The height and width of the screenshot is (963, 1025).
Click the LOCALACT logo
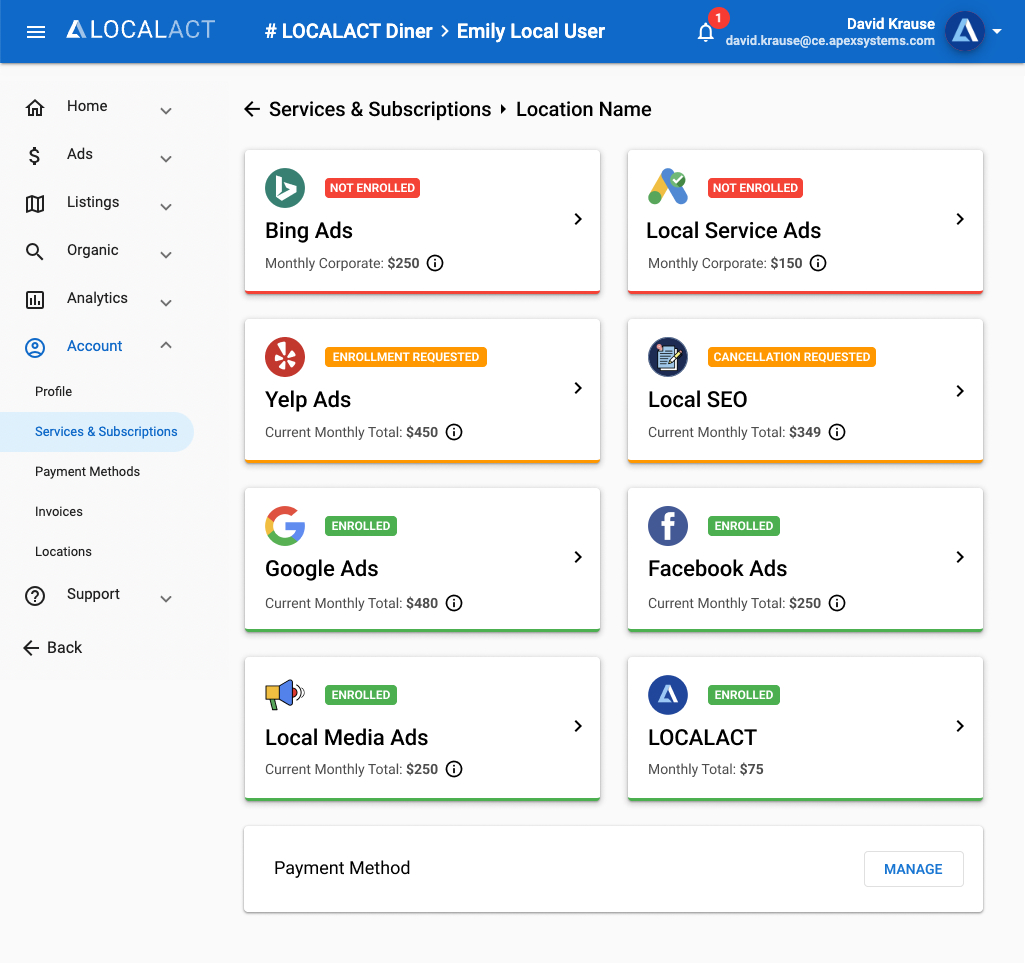click(x=141, y=29)
